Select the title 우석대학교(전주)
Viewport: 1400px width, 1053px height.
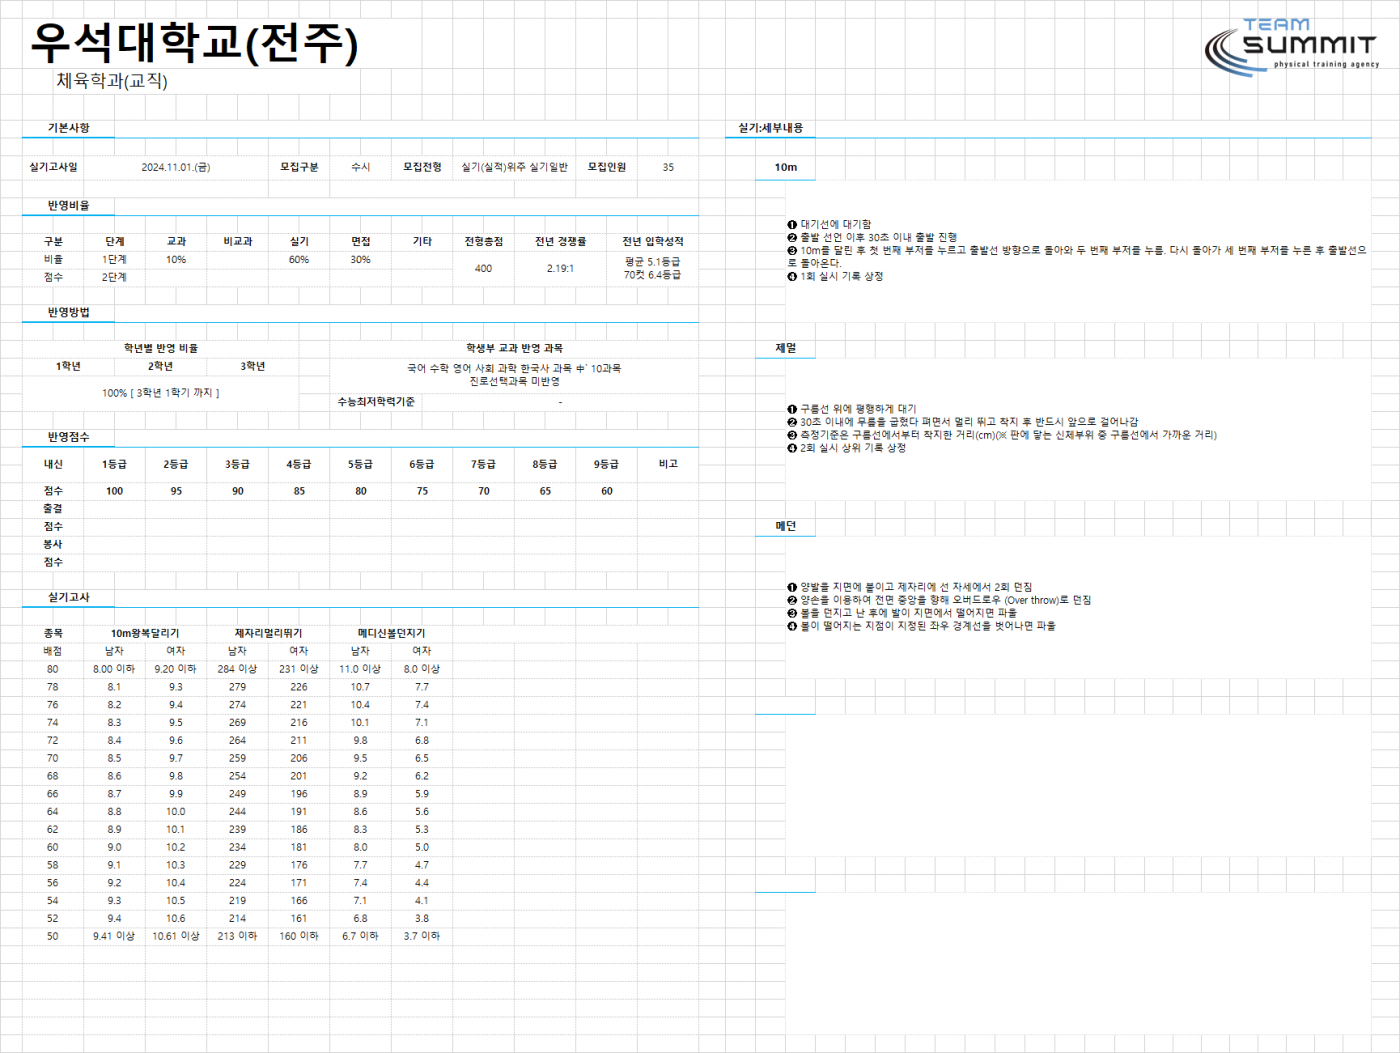click(194, 42)
